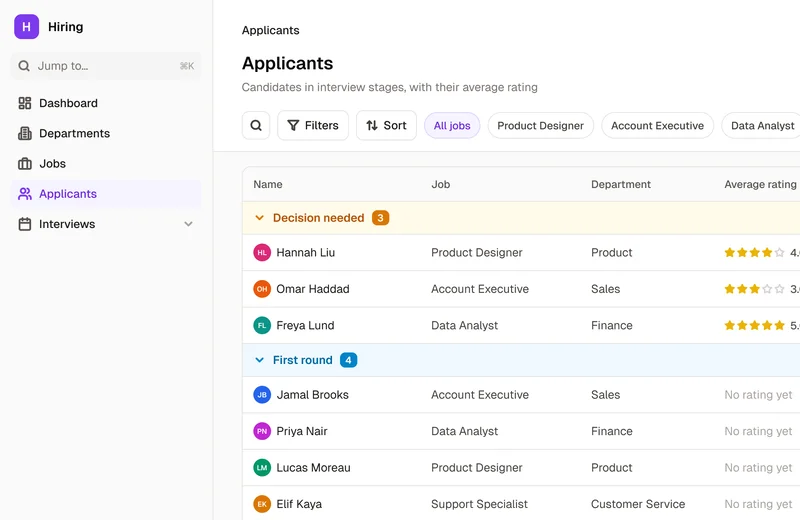Select the All jobs filter chip
This screenshot has height=520, width=800.
(x=452, y=126)
